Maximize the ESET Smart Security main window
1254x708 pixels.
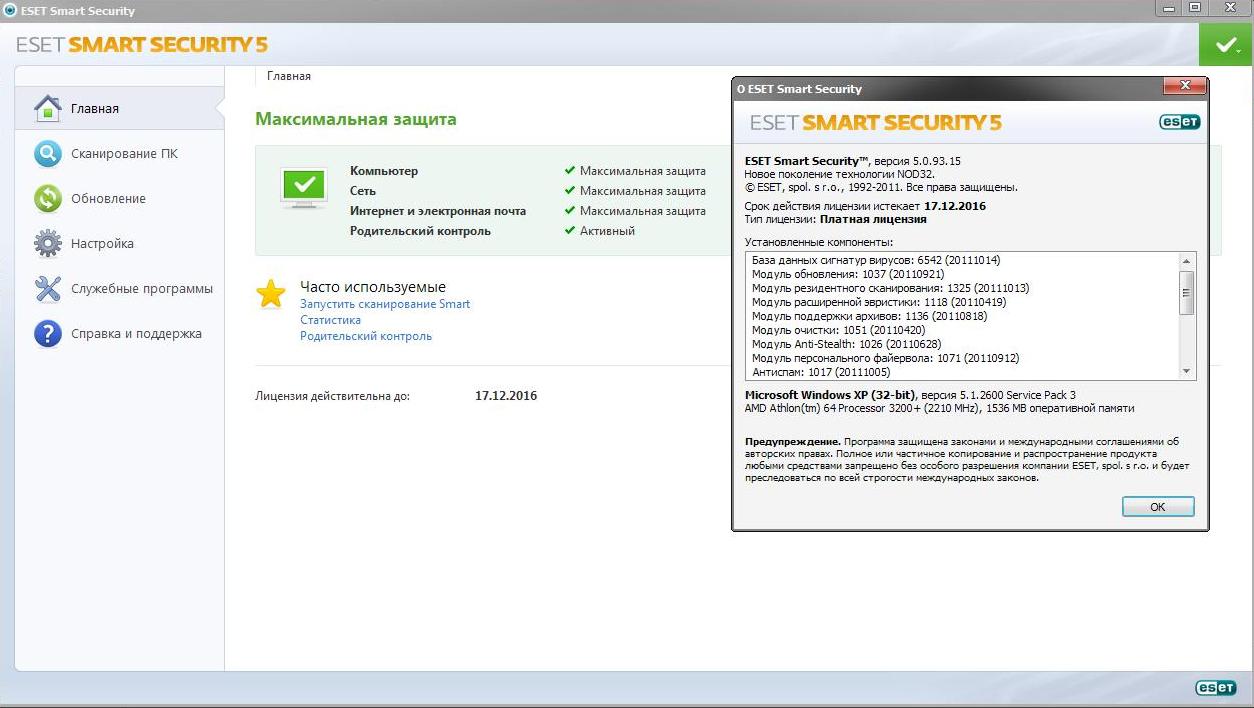pyautogui.click(x=1194, y=8)
